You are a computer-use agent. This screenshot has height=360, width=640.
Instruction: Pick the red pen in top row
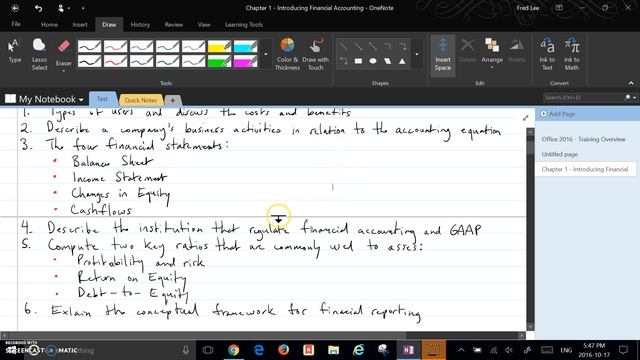[116, 46]
